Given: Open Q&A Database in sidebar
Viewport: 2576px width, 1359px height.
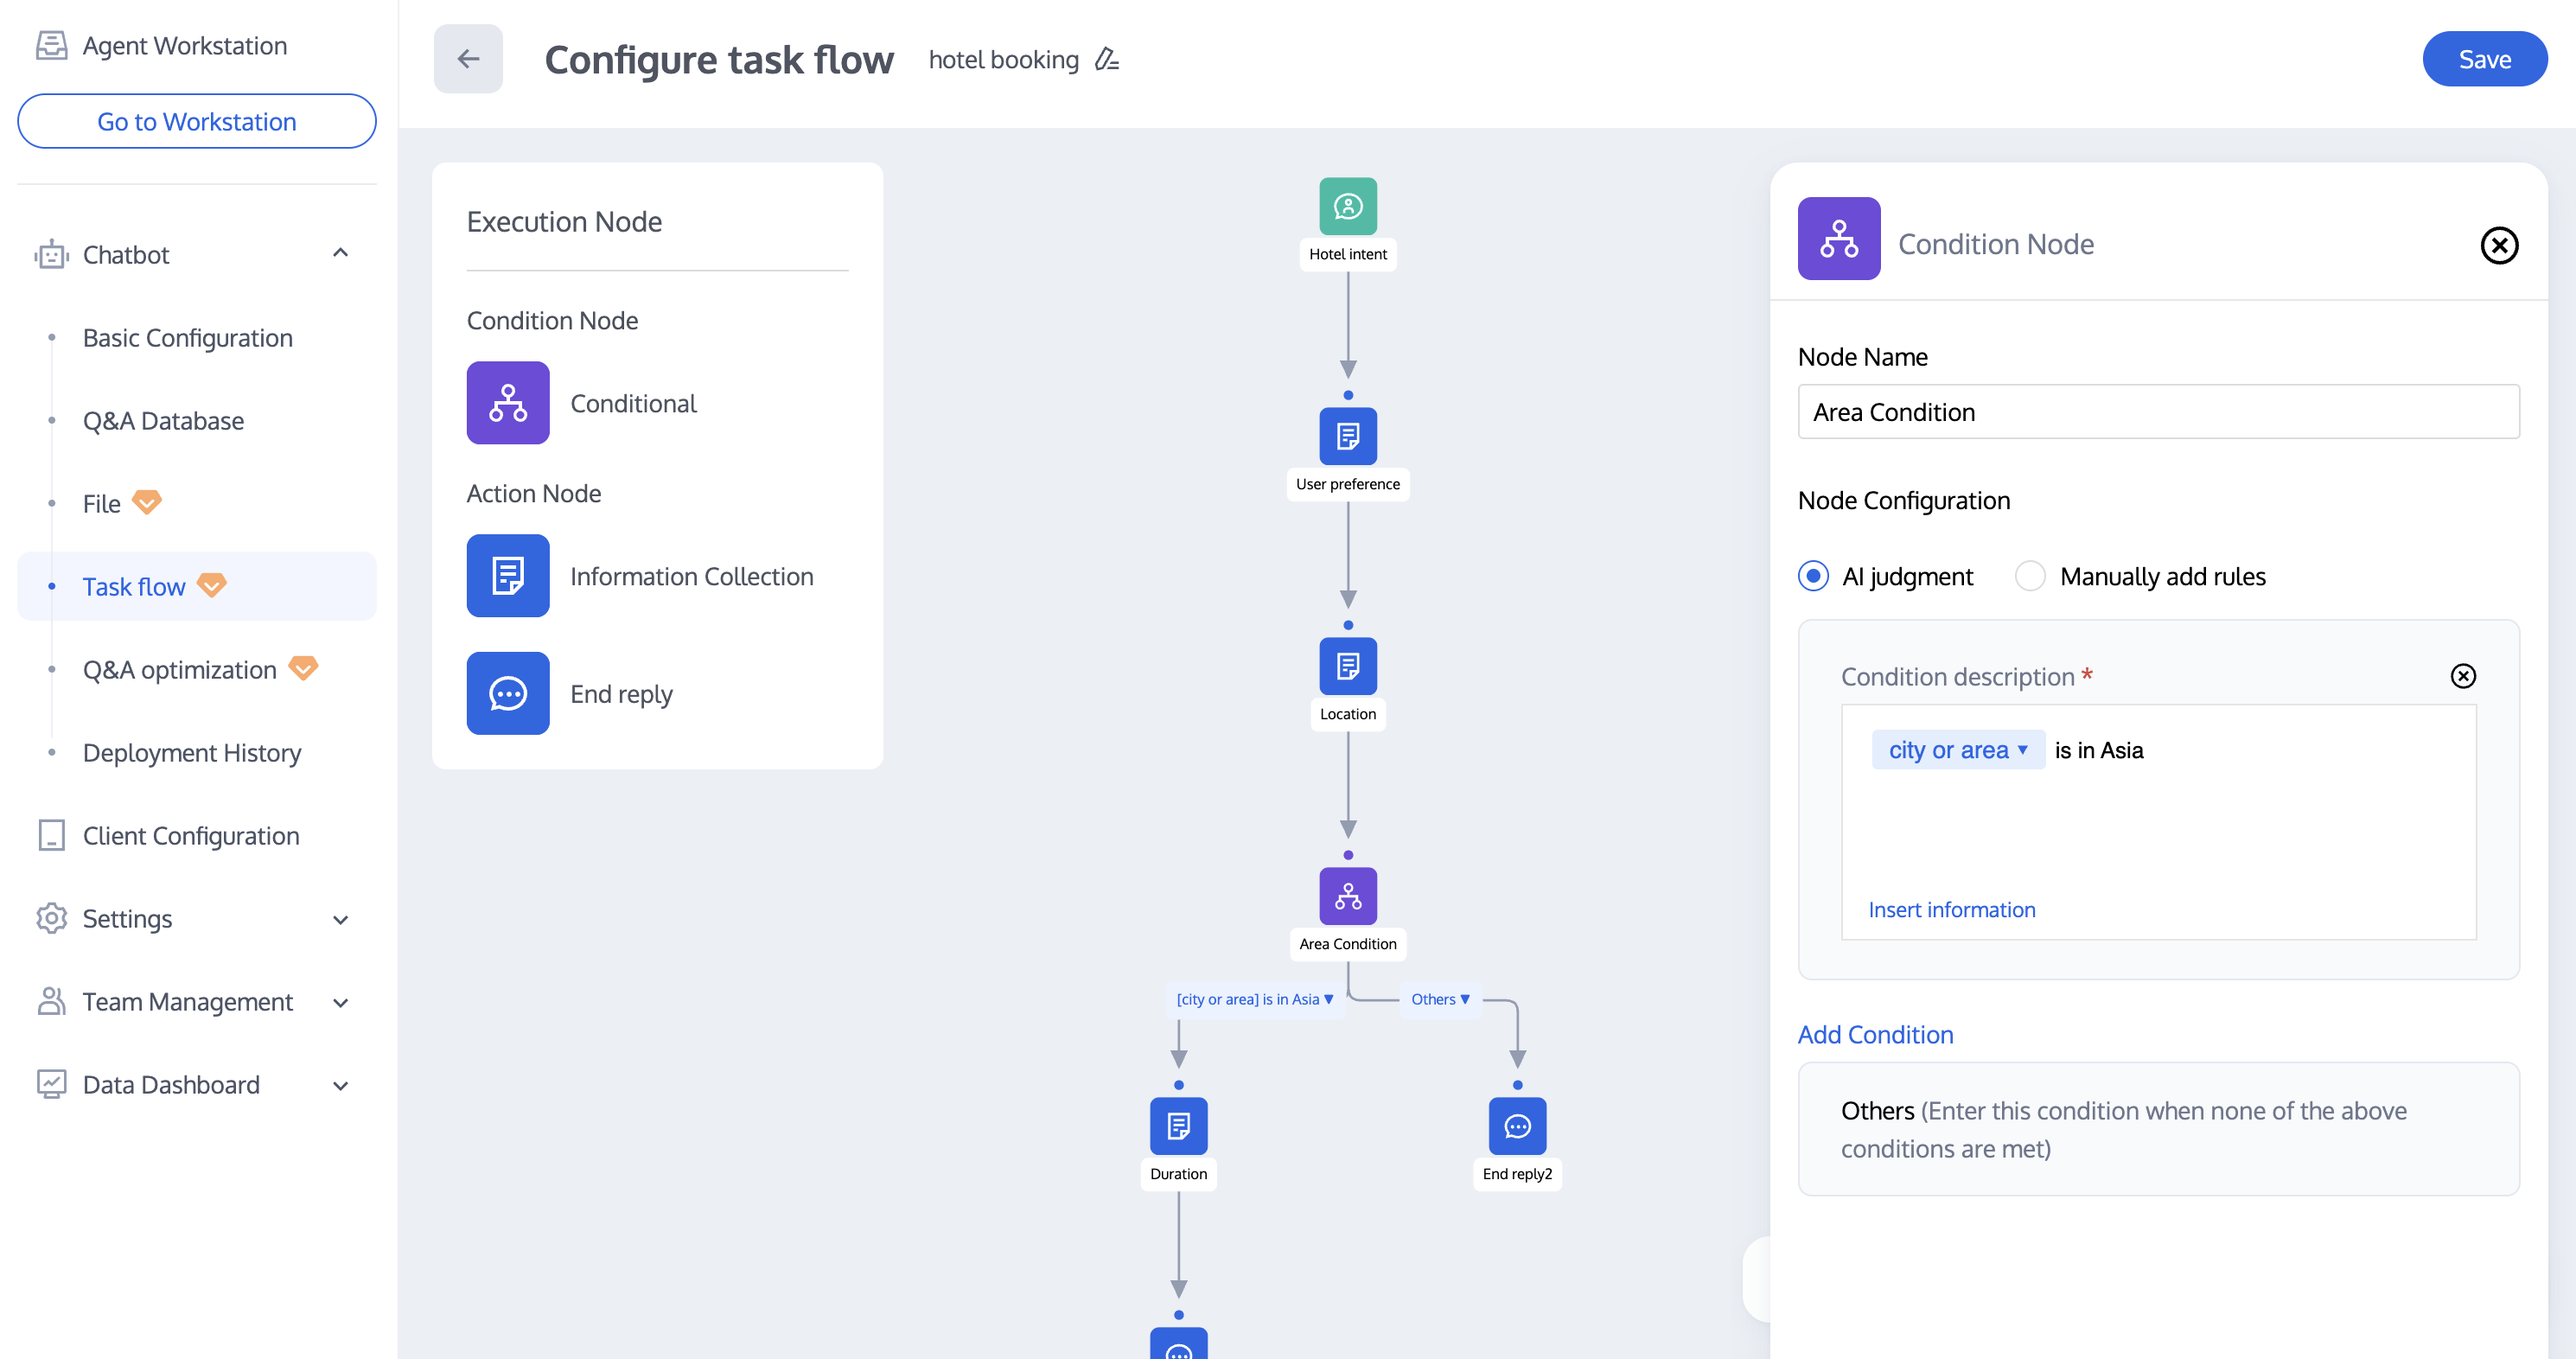Looking at the screenshot, I should coord(163,421).
